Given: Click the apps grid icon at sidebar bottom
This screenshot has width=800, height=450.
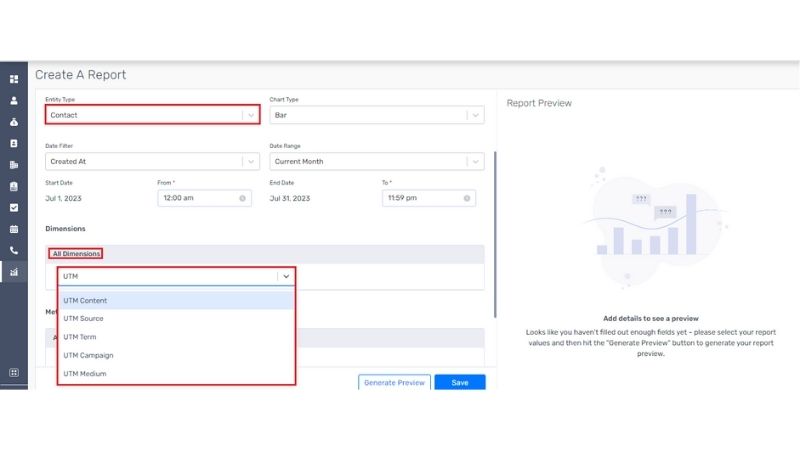Looking at the screenshot, I should tap(14, 372).
